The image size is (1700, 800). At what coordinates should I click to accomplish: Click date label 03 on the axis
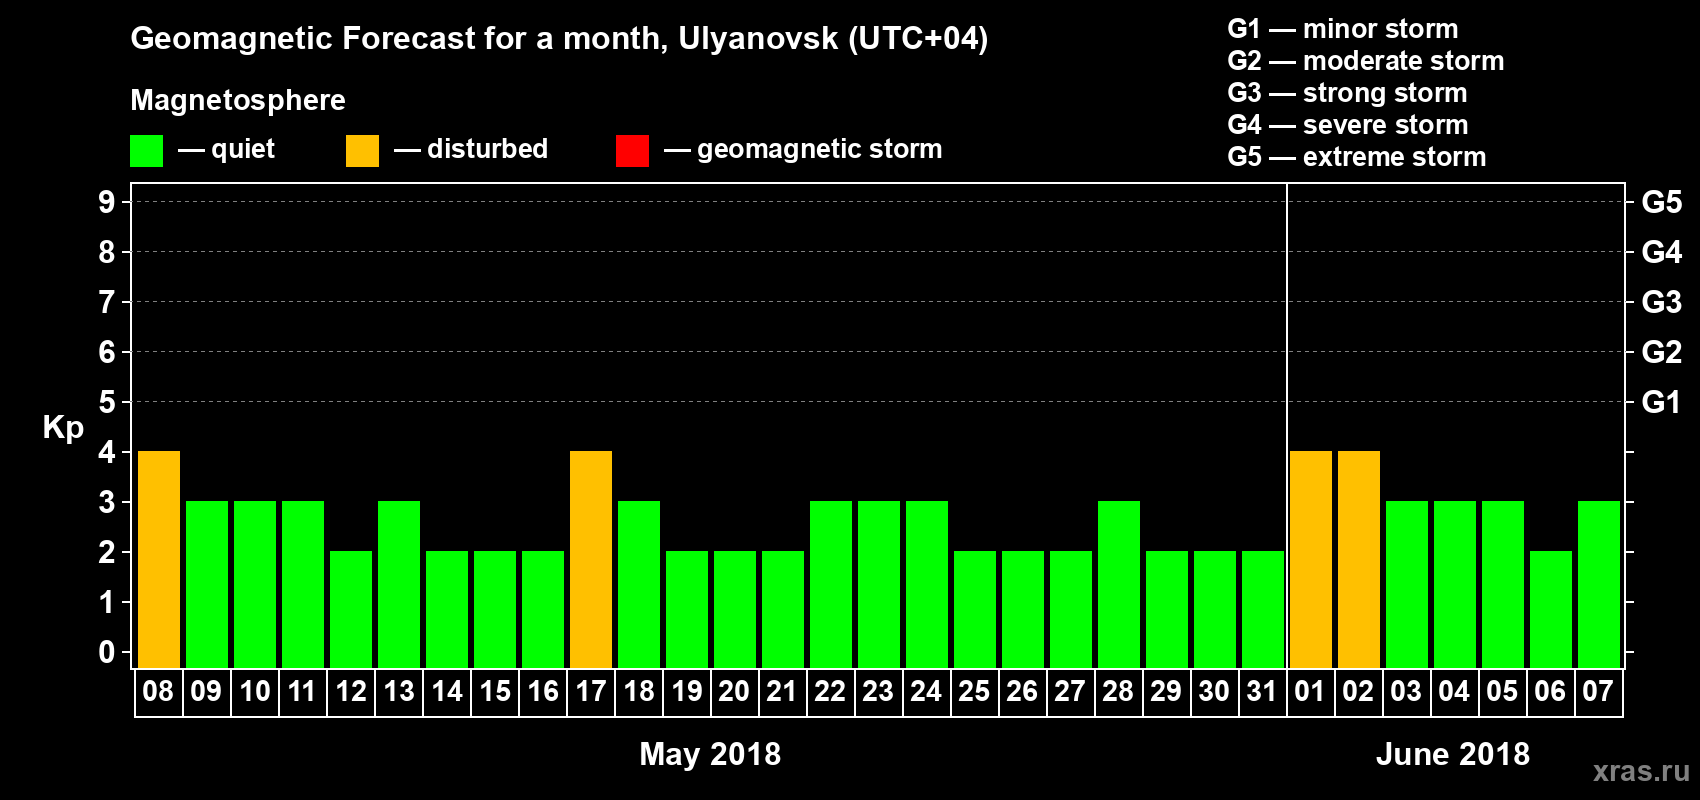pos(1406,691)
